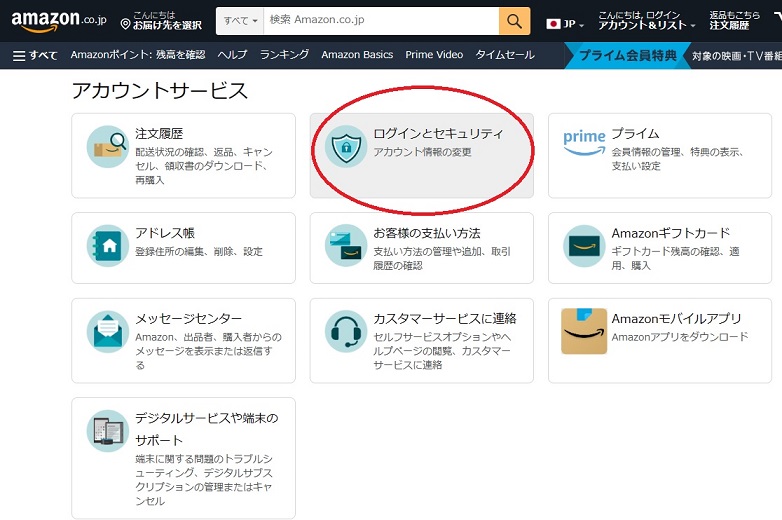The height and width of the screenshot is (520, 782).
Task: Open the メッセージセンター card title
Action: pyautogui.click(x=189, y=319)
